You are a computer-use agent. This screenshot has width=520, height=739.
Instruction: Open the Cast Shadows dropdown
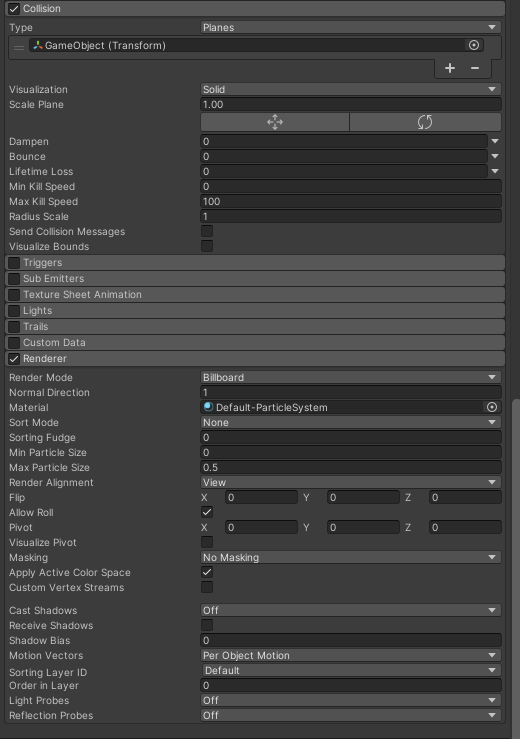[351, 610]
